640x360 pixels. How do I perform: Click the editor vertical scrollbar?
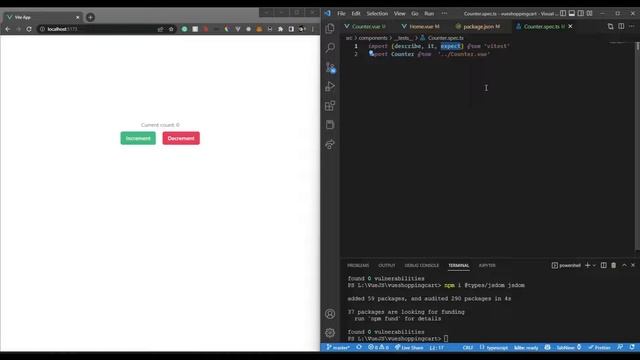(638, 147)
